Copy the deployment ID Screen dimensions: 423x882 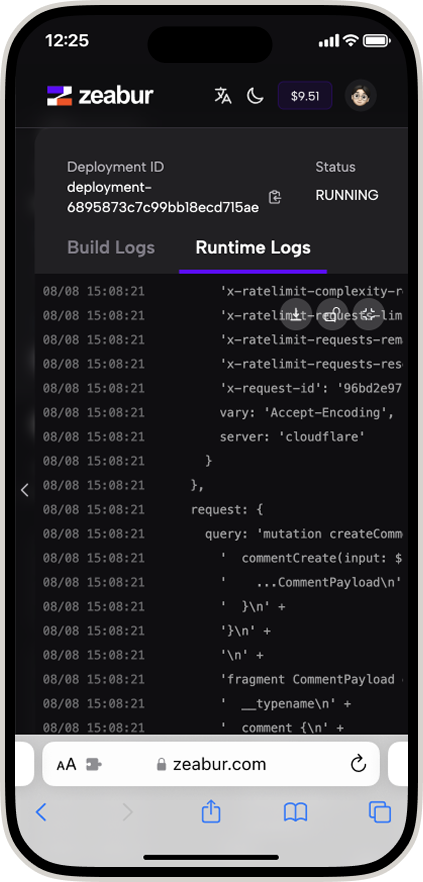pyautogui.click(x=274, y=197)
